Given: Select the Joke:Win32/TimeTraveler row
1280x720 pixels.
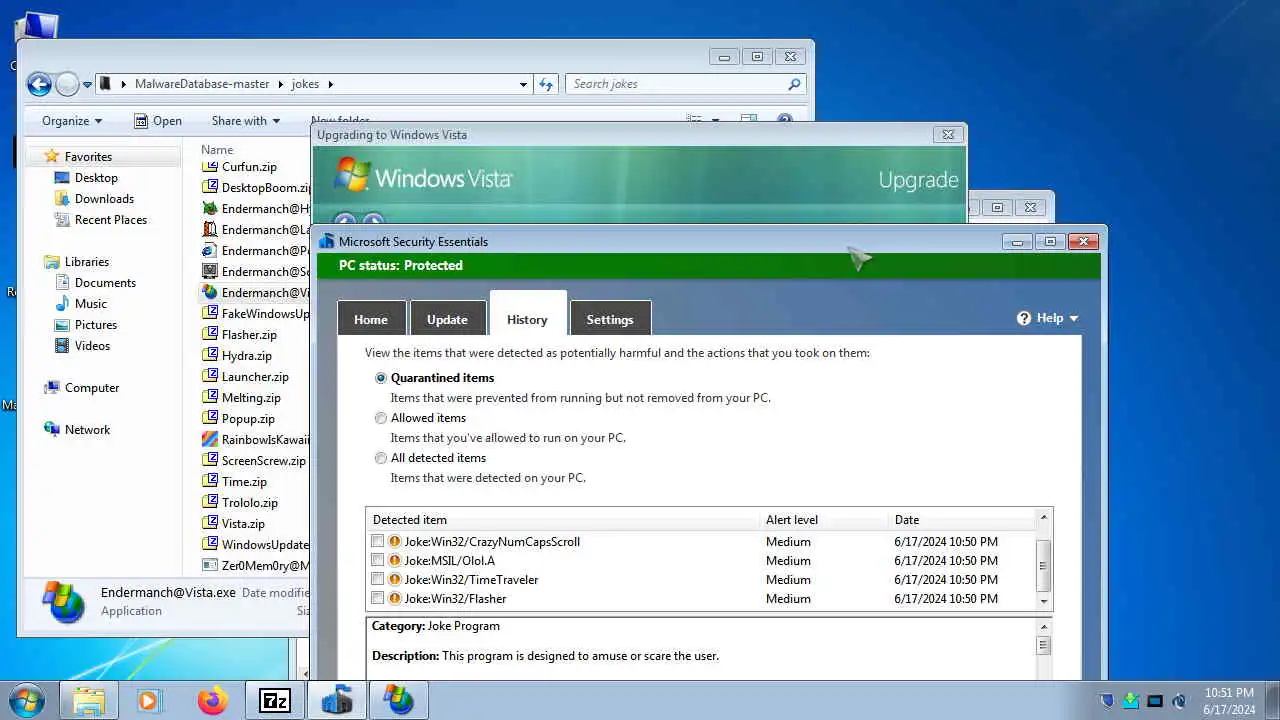Looking at the screenshot, I should click(701, 580).
